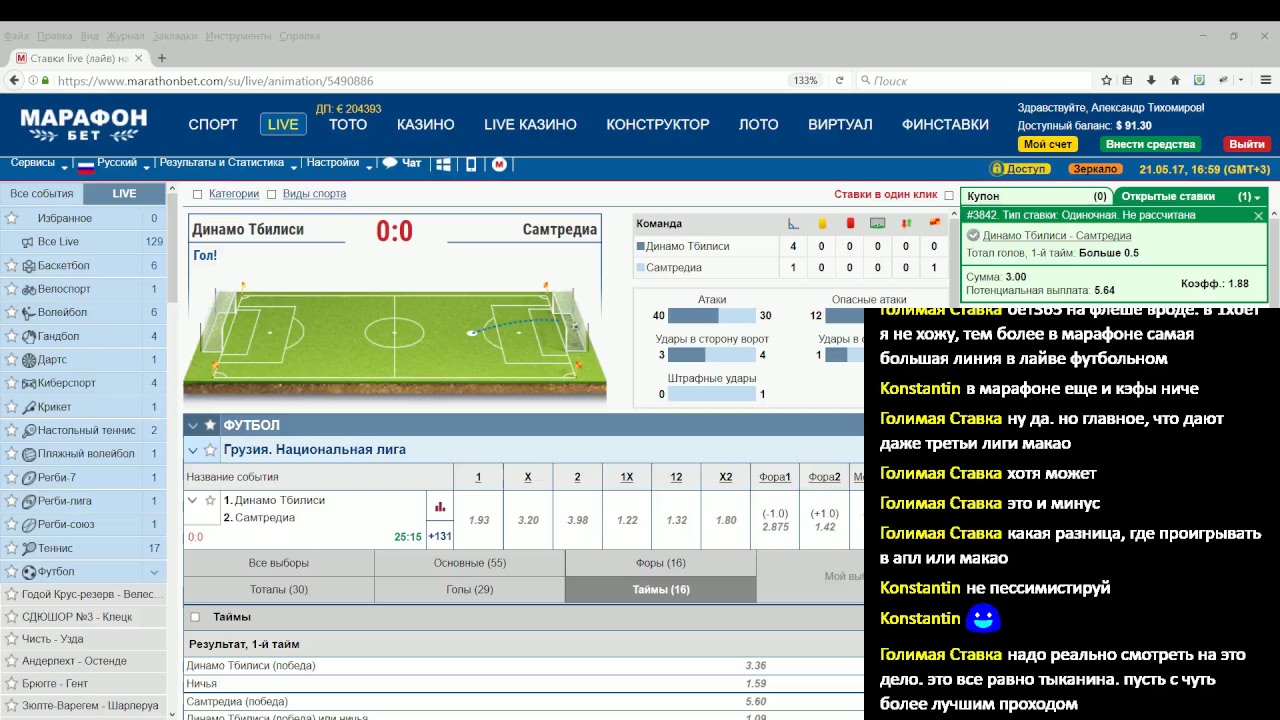Toggle favorite star for Регби-7

click(11, 478)
